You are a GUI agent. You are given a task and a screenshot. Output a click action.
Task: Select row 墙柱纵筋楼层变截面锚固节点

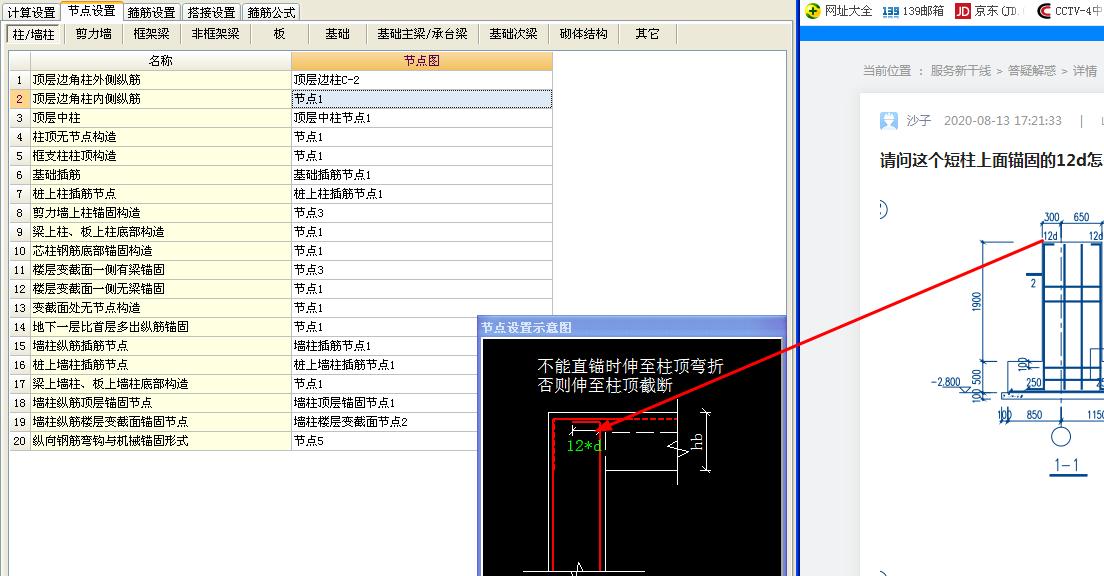click(161, 422)
